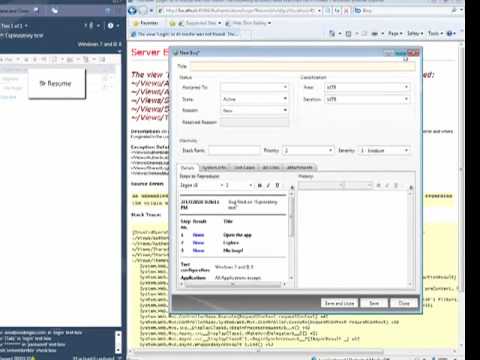The height and width of the screenshot is (360, 480).
Task: Open the Assigned To dropdown
Action: [254, 87]
